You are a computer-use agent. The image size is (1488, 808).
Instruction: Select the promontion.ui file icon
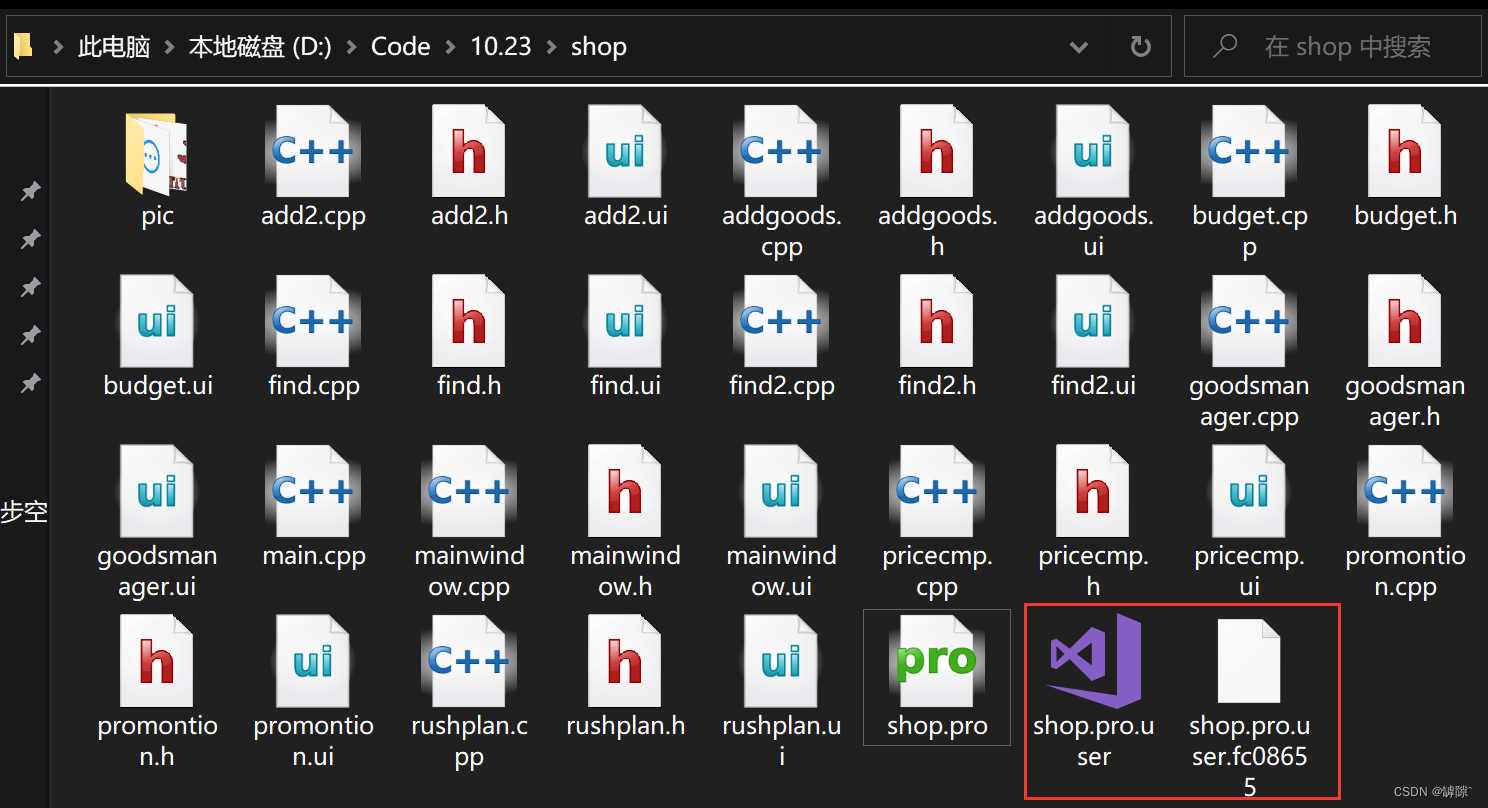(x=313, y=662)
